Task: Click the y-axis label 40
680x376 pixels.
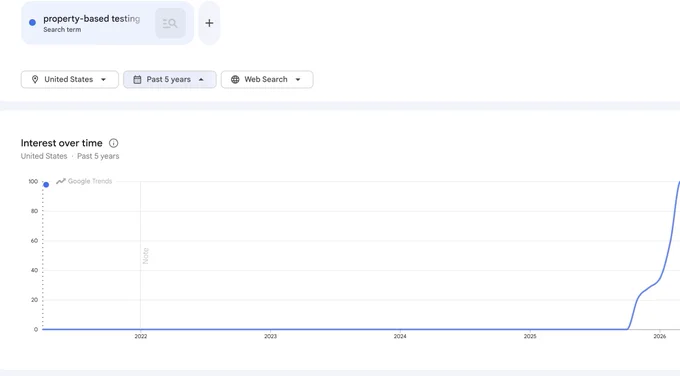Action: coord(34,270)
